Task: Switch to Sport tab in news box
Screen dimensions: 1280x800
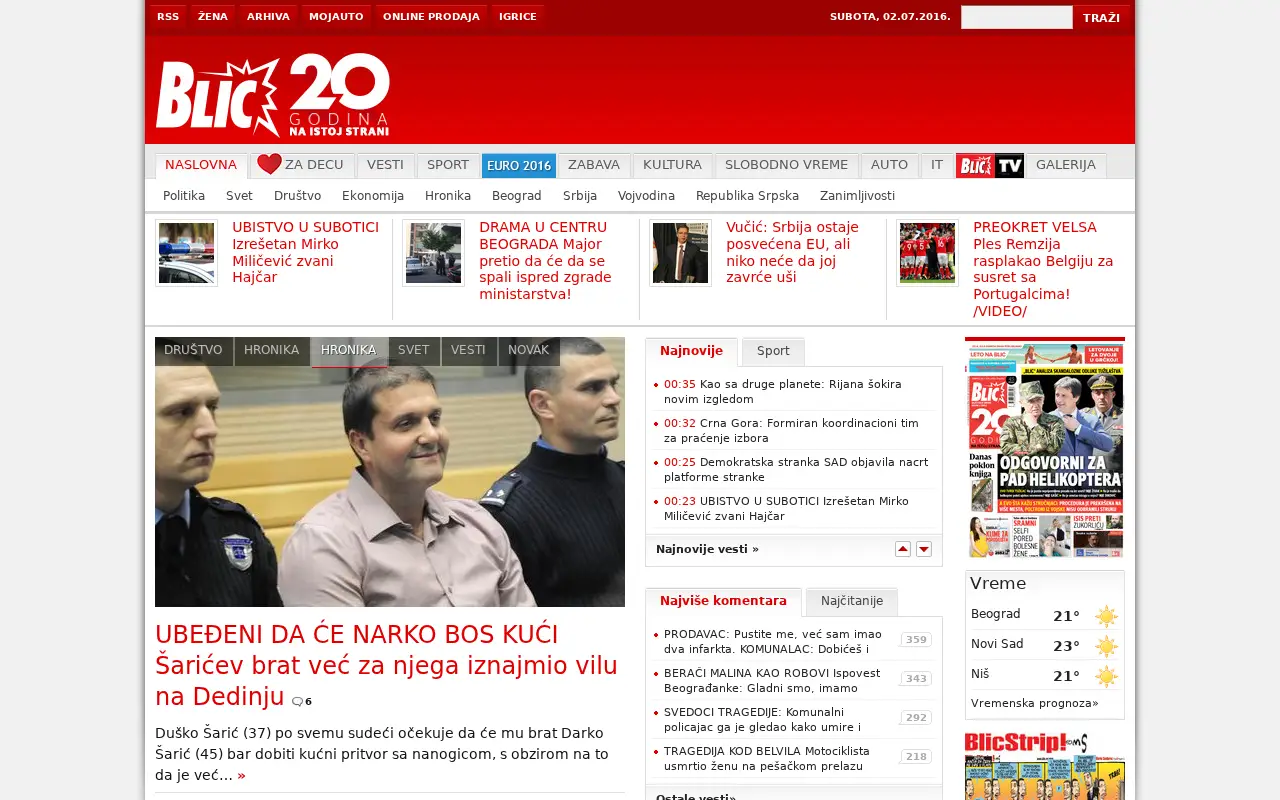Action: pos(773,351)
